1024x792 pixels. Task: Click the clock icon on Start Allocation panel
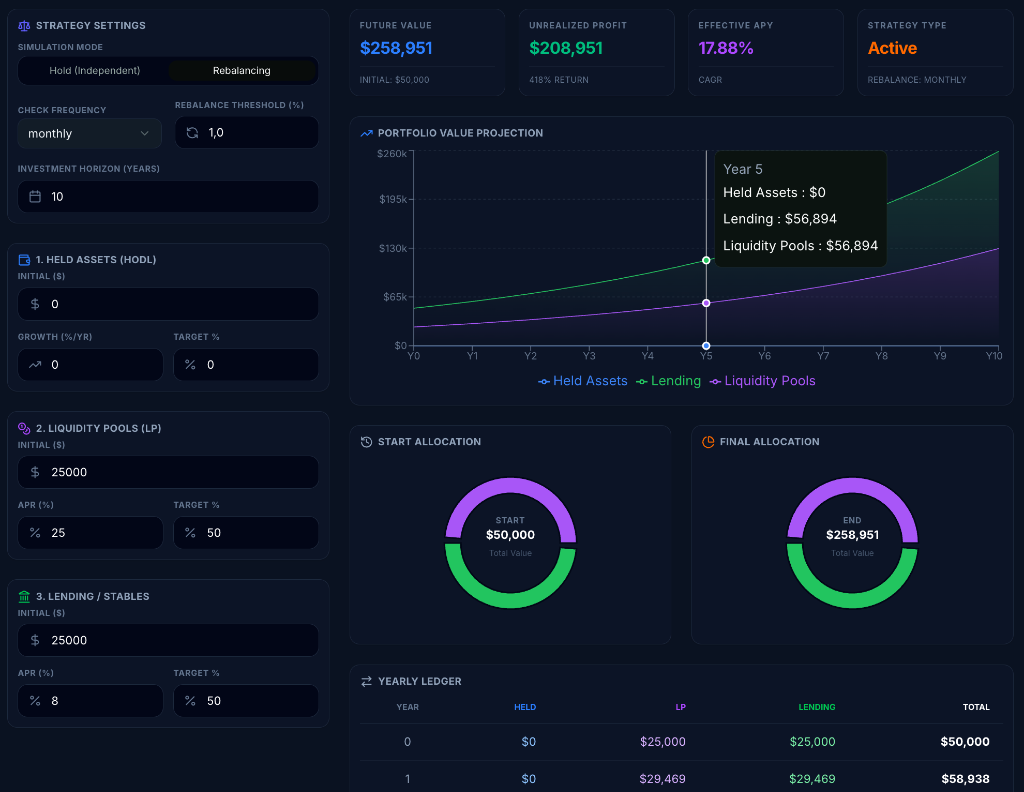point(365,441)
